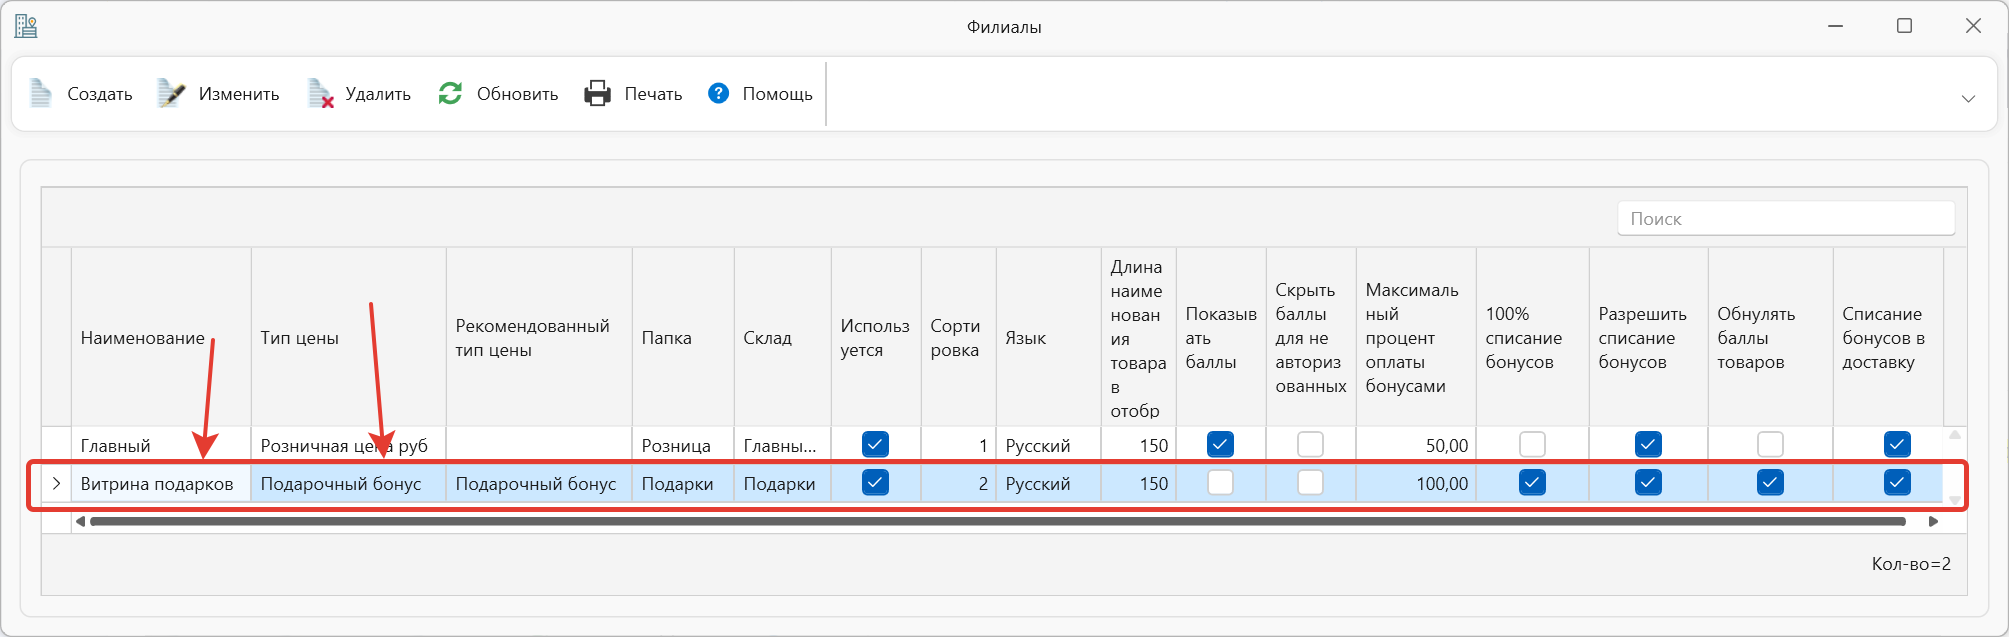
Task: Click the Создать new document icon
Action: (41, 93)
